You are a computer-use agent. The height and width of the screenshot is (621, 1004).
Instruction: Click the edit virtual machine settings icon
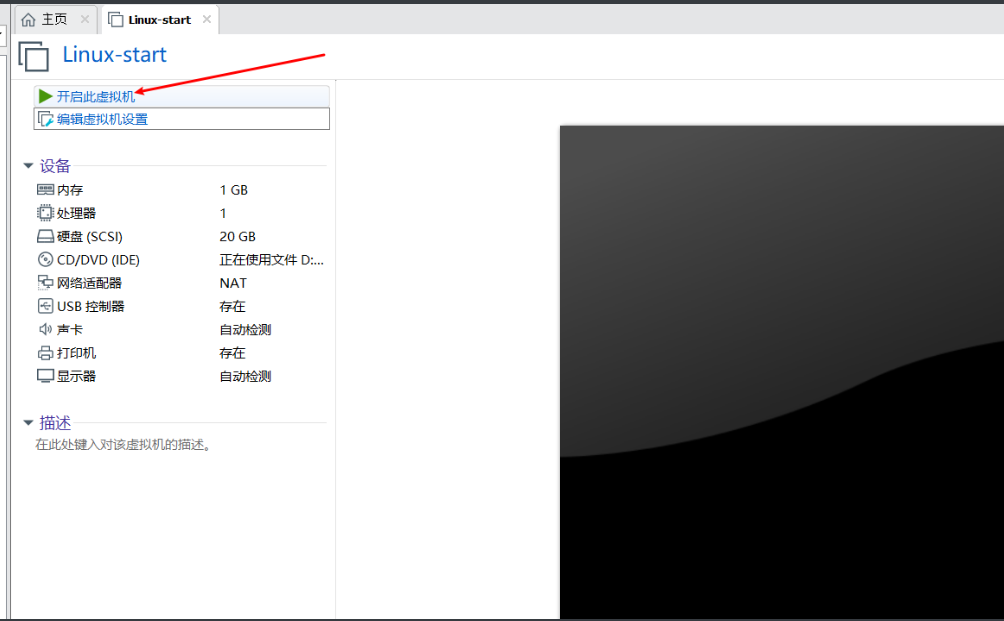click(x=45, y=120)
